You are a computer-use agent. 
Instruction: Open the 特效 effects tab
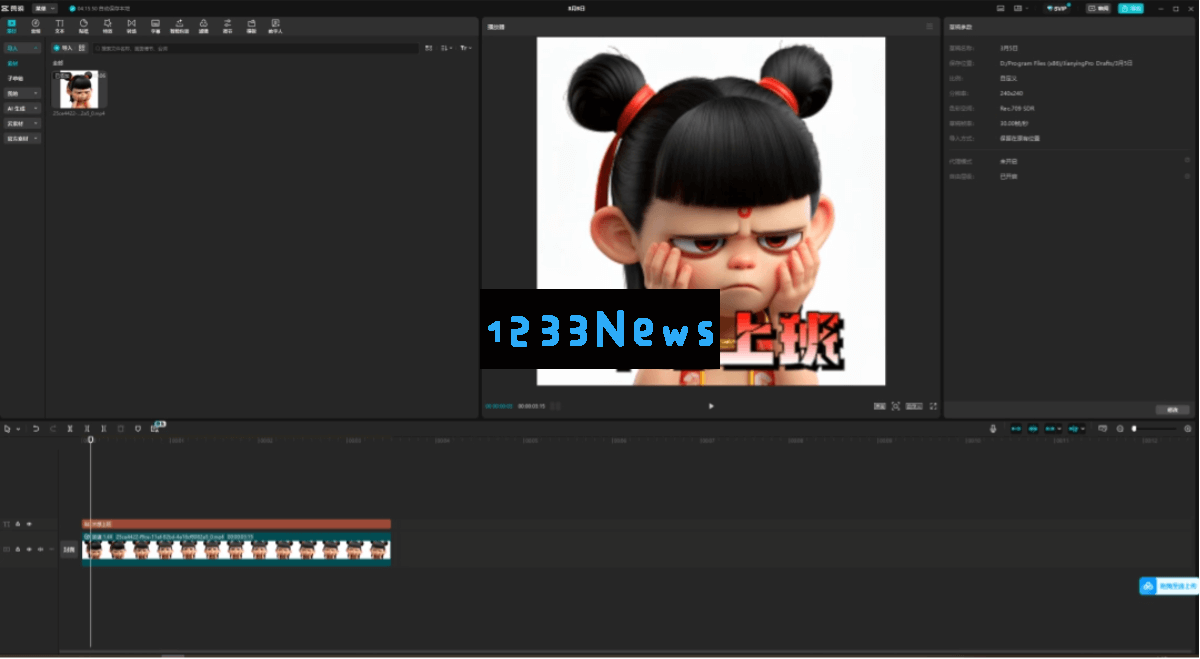[108, 26]
